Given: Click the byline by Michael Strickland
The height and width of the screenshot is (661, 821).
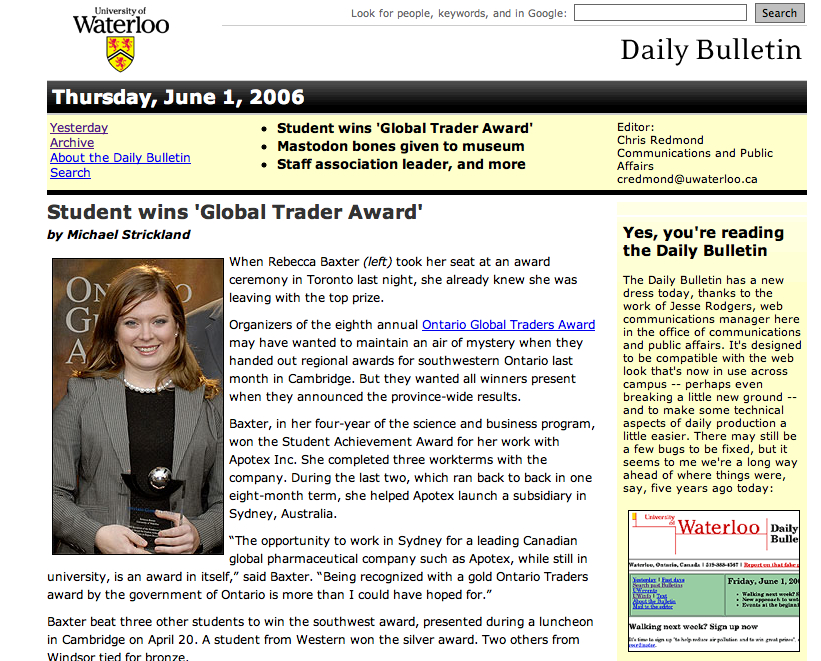Looking at the screenshot, I should [x=118, y=235].
